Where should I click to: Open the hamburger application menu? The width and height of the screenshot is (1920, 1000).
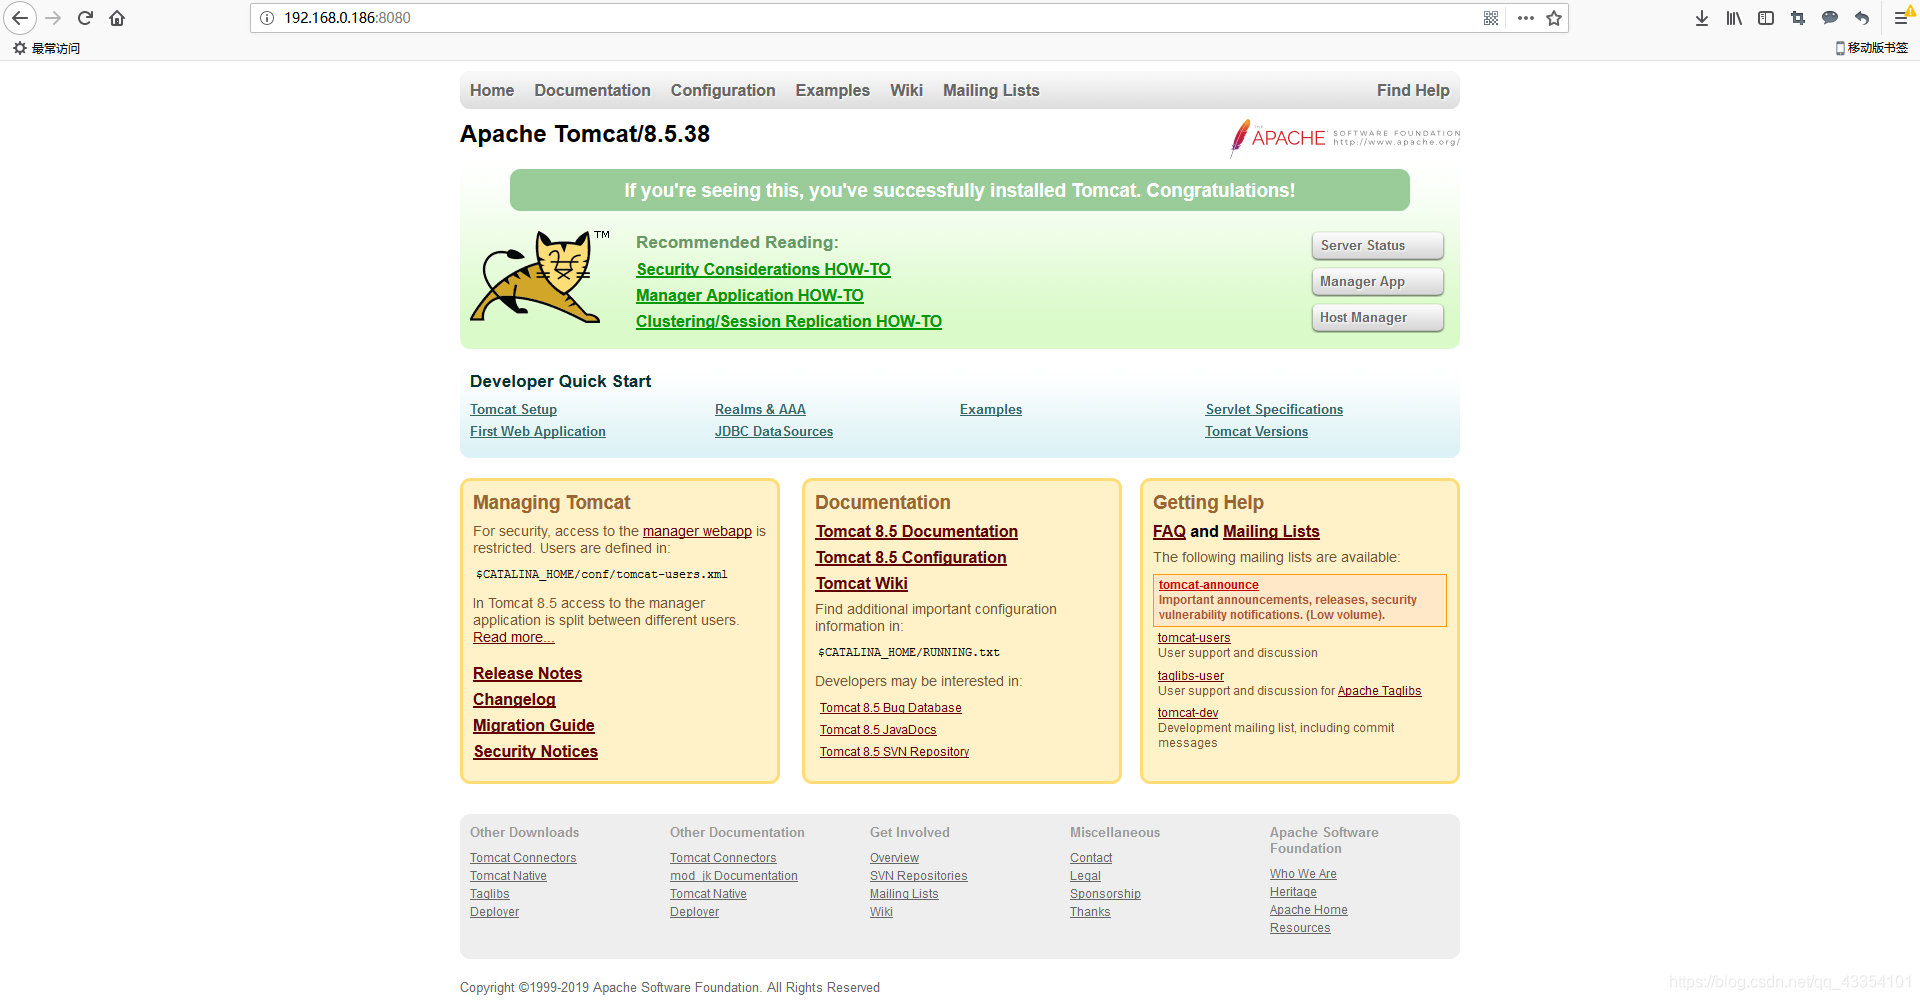coord(1902,18)
